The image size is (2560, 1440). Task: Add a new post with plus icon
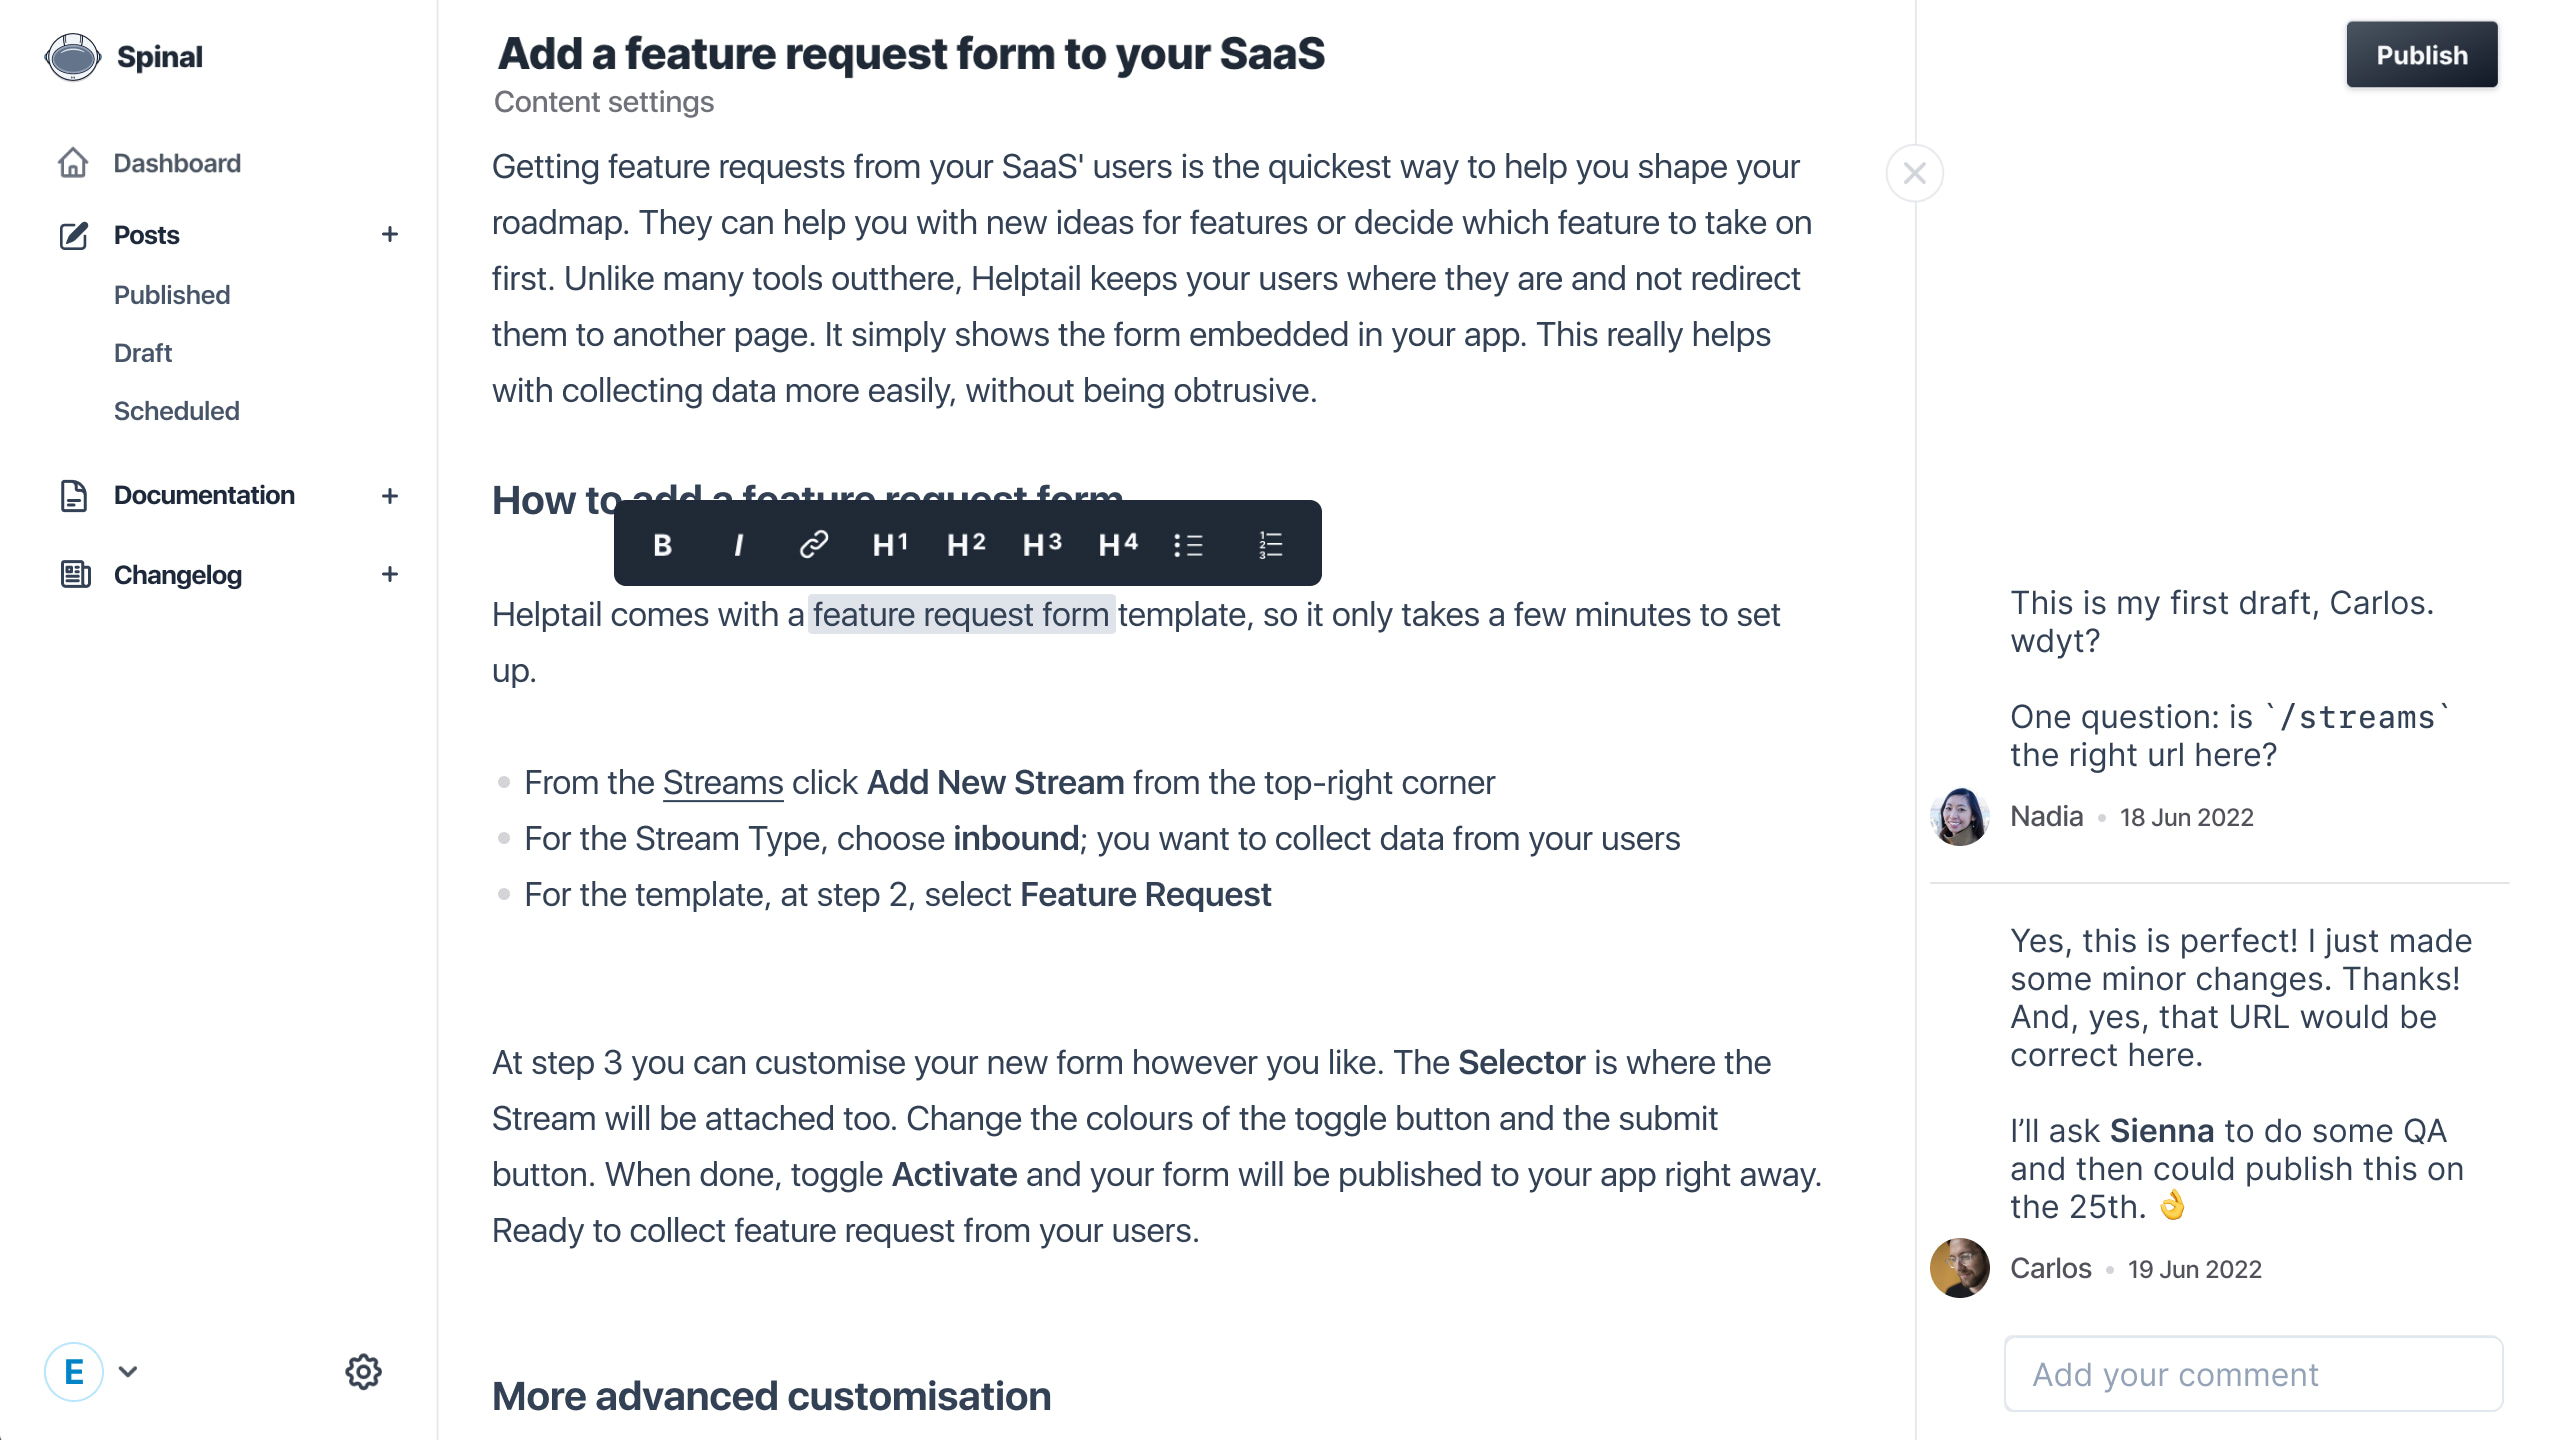pos(390,235)
